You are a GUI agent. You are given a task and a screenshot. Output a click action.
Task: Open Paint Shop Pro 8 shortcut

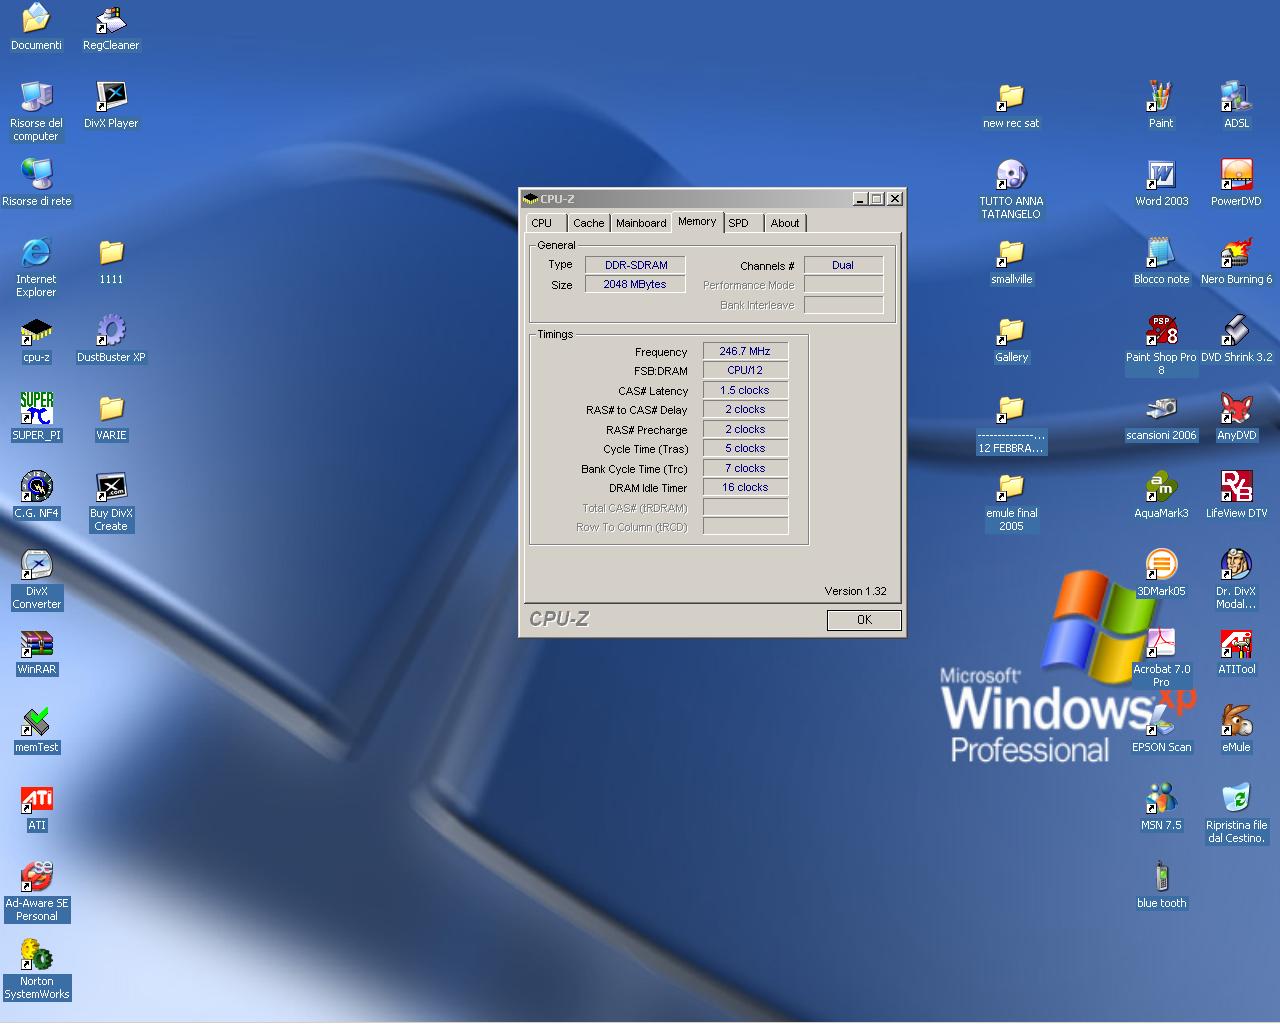click(x=1161, y=345)
